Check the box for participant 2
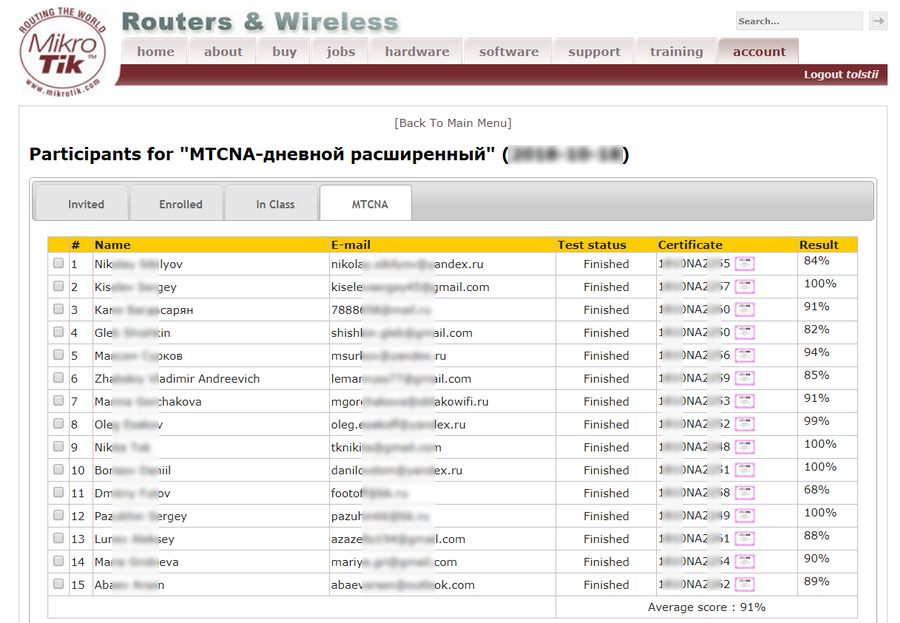 pyautogui.click(x=59, y=286)
